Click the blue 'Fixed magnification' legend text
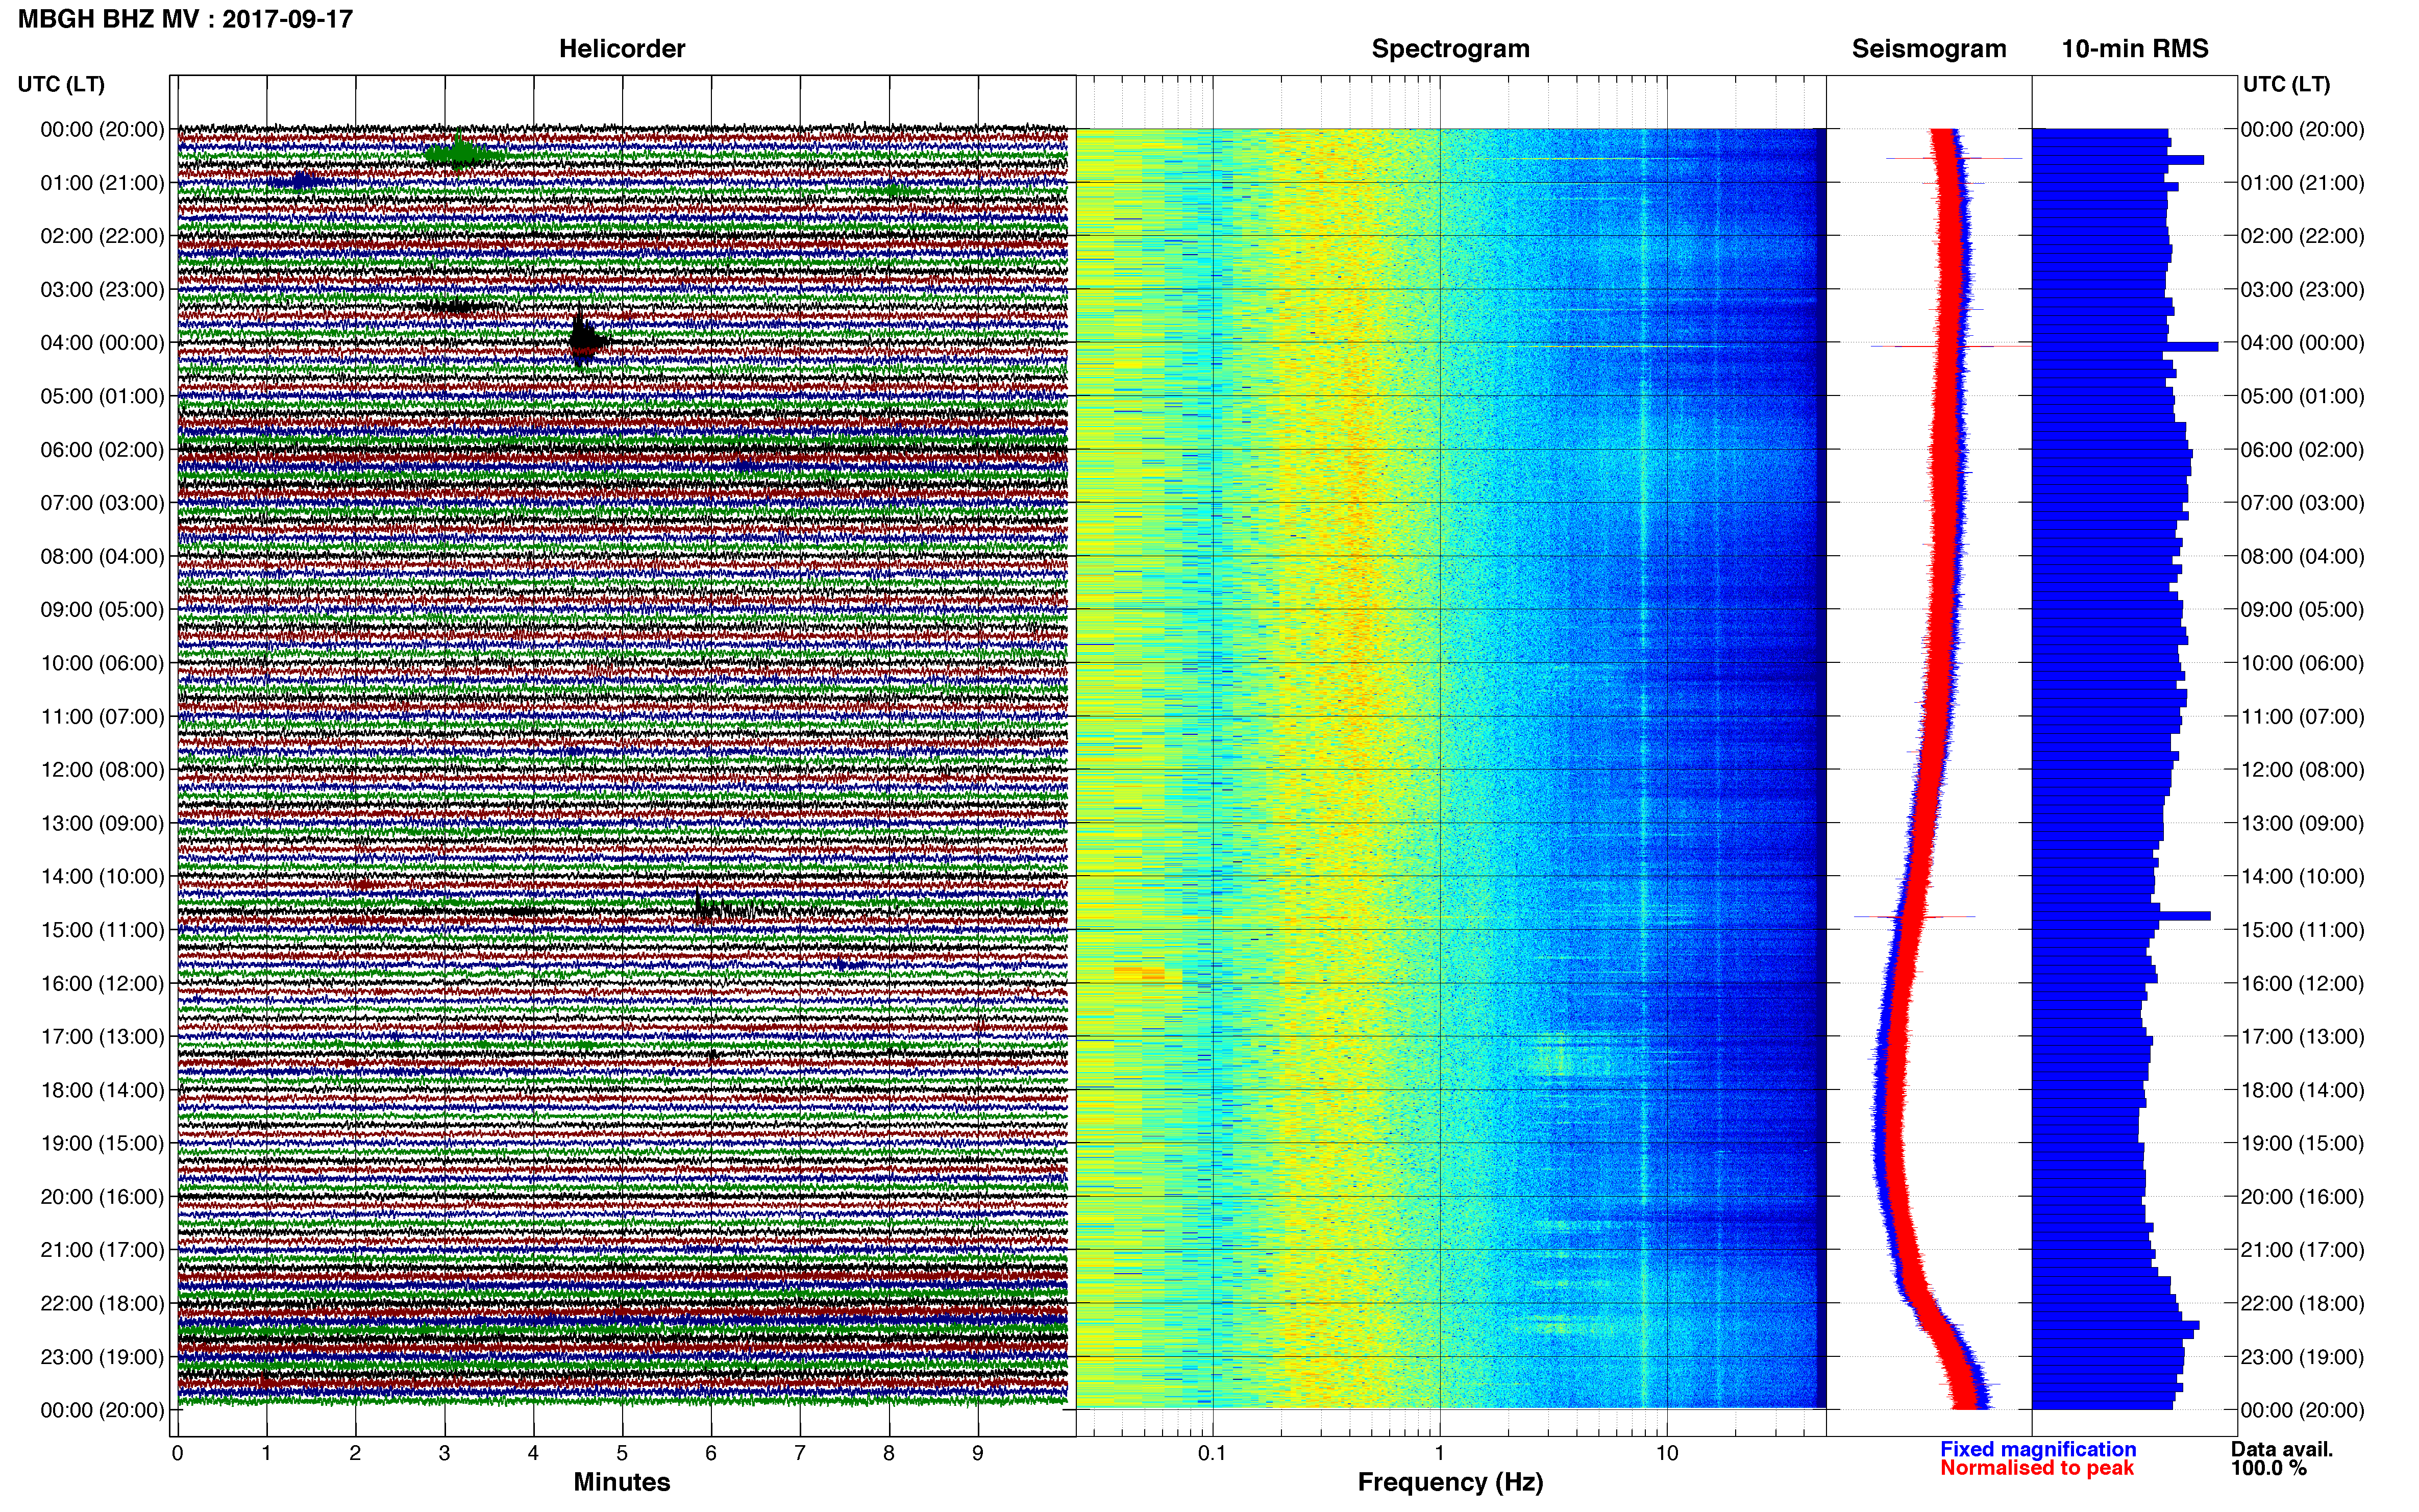2419x1512 pixels. point(2038,1449)
